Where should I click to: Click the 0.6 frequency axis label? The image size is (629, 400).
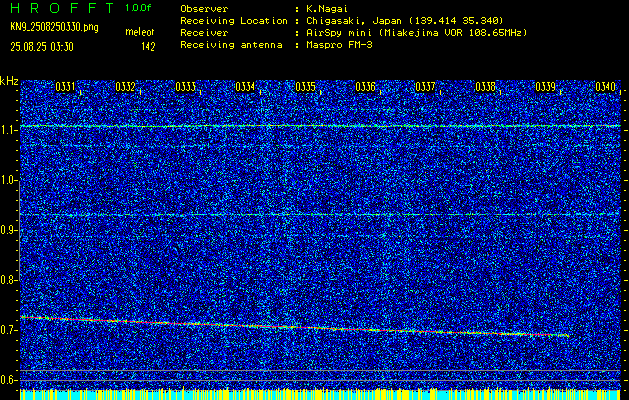7,380
